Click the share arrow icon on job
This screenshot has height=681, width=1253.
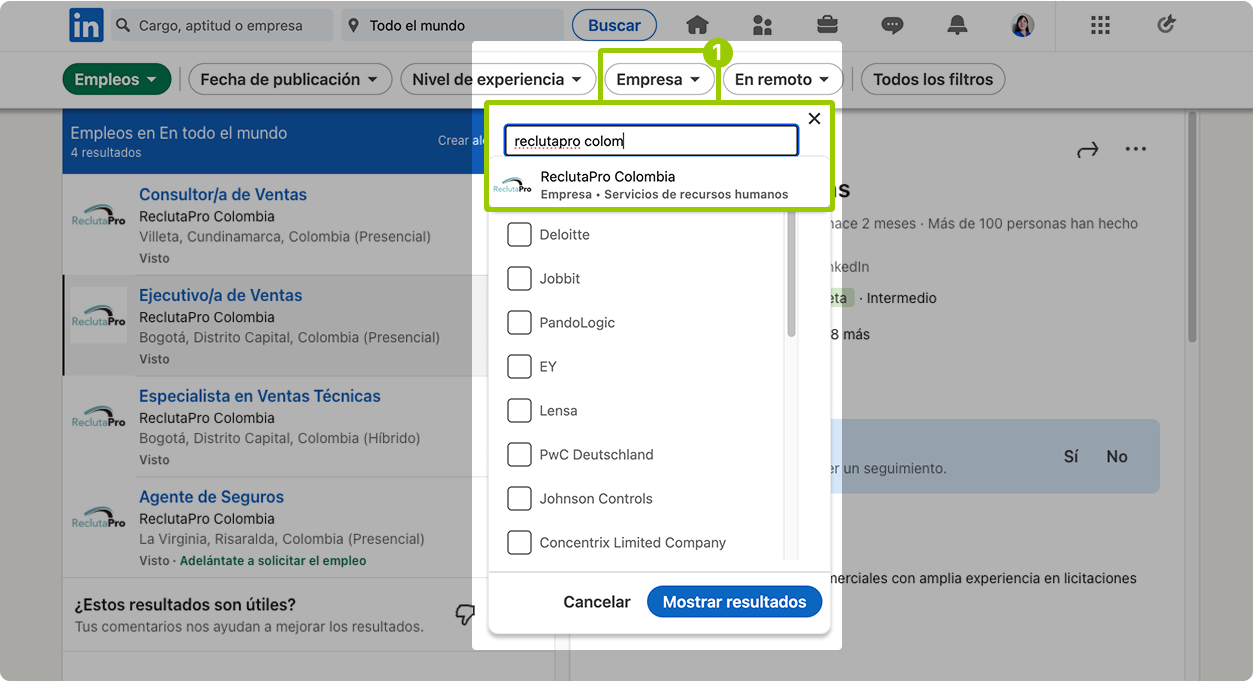1087,150
